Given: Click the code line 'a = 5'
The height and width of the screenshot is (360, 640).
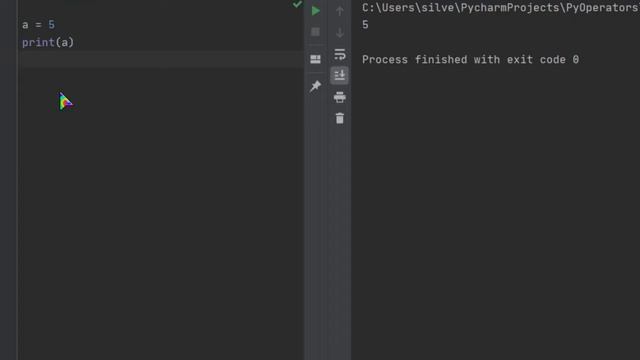Looking at the screenshot, I should [x=38, y=24].
